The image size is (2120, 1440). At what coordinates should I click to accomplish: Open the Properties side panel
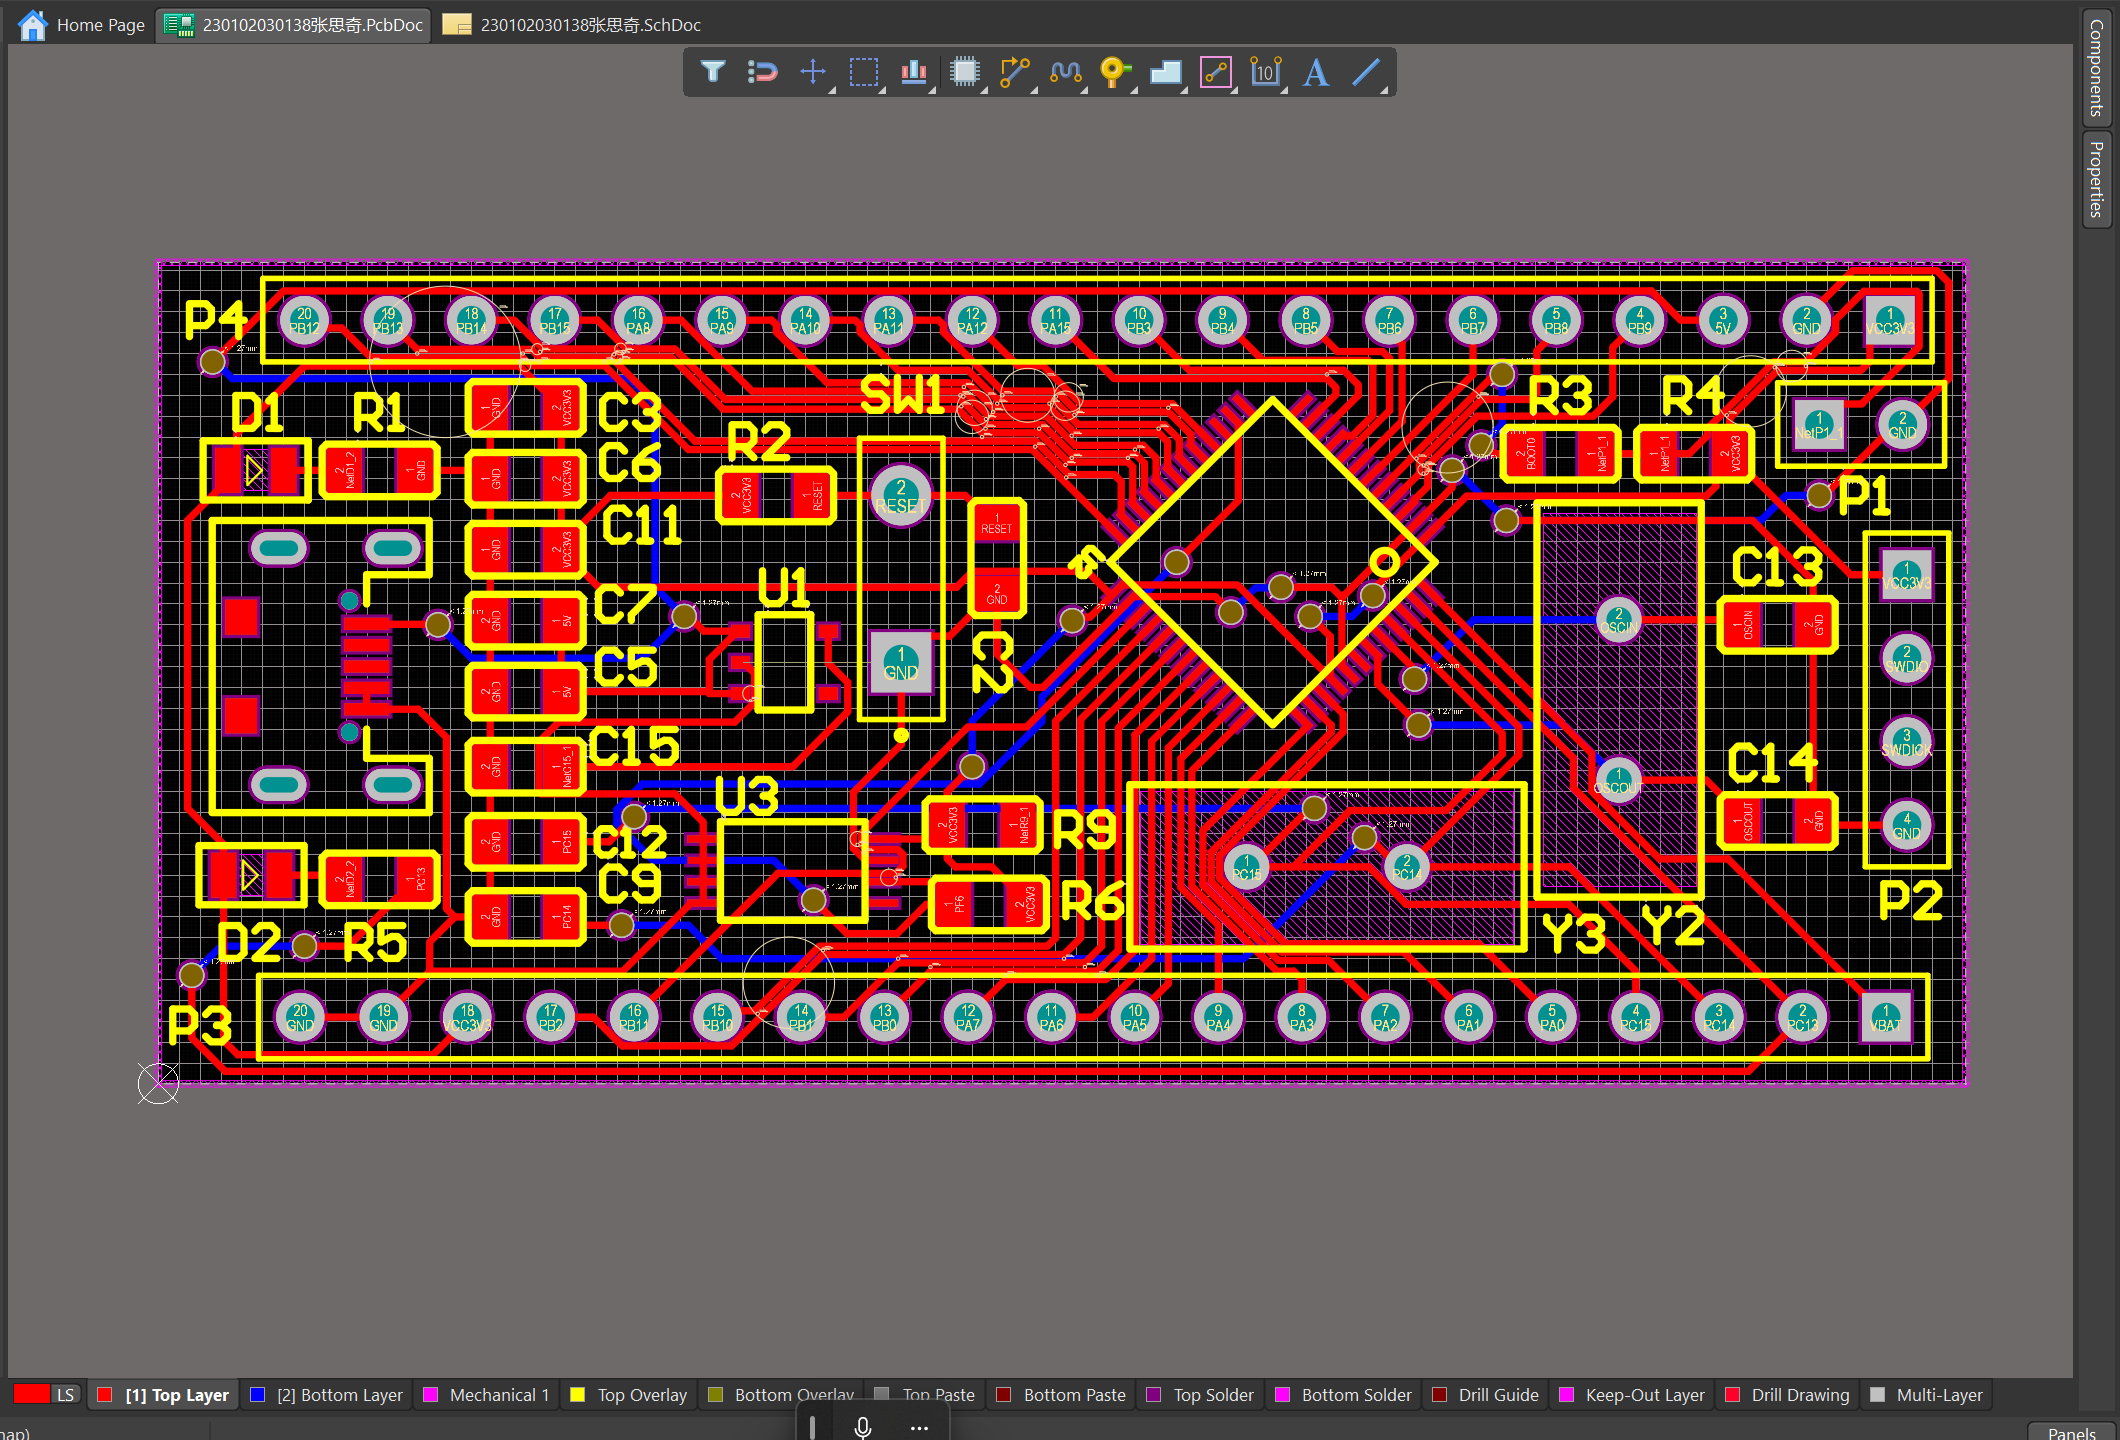click(2097, 180)
